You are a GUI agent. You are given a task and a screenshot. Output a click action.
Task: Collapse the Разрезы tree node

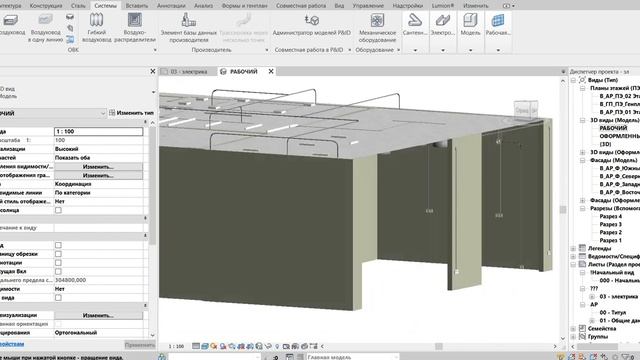(583, 209)
